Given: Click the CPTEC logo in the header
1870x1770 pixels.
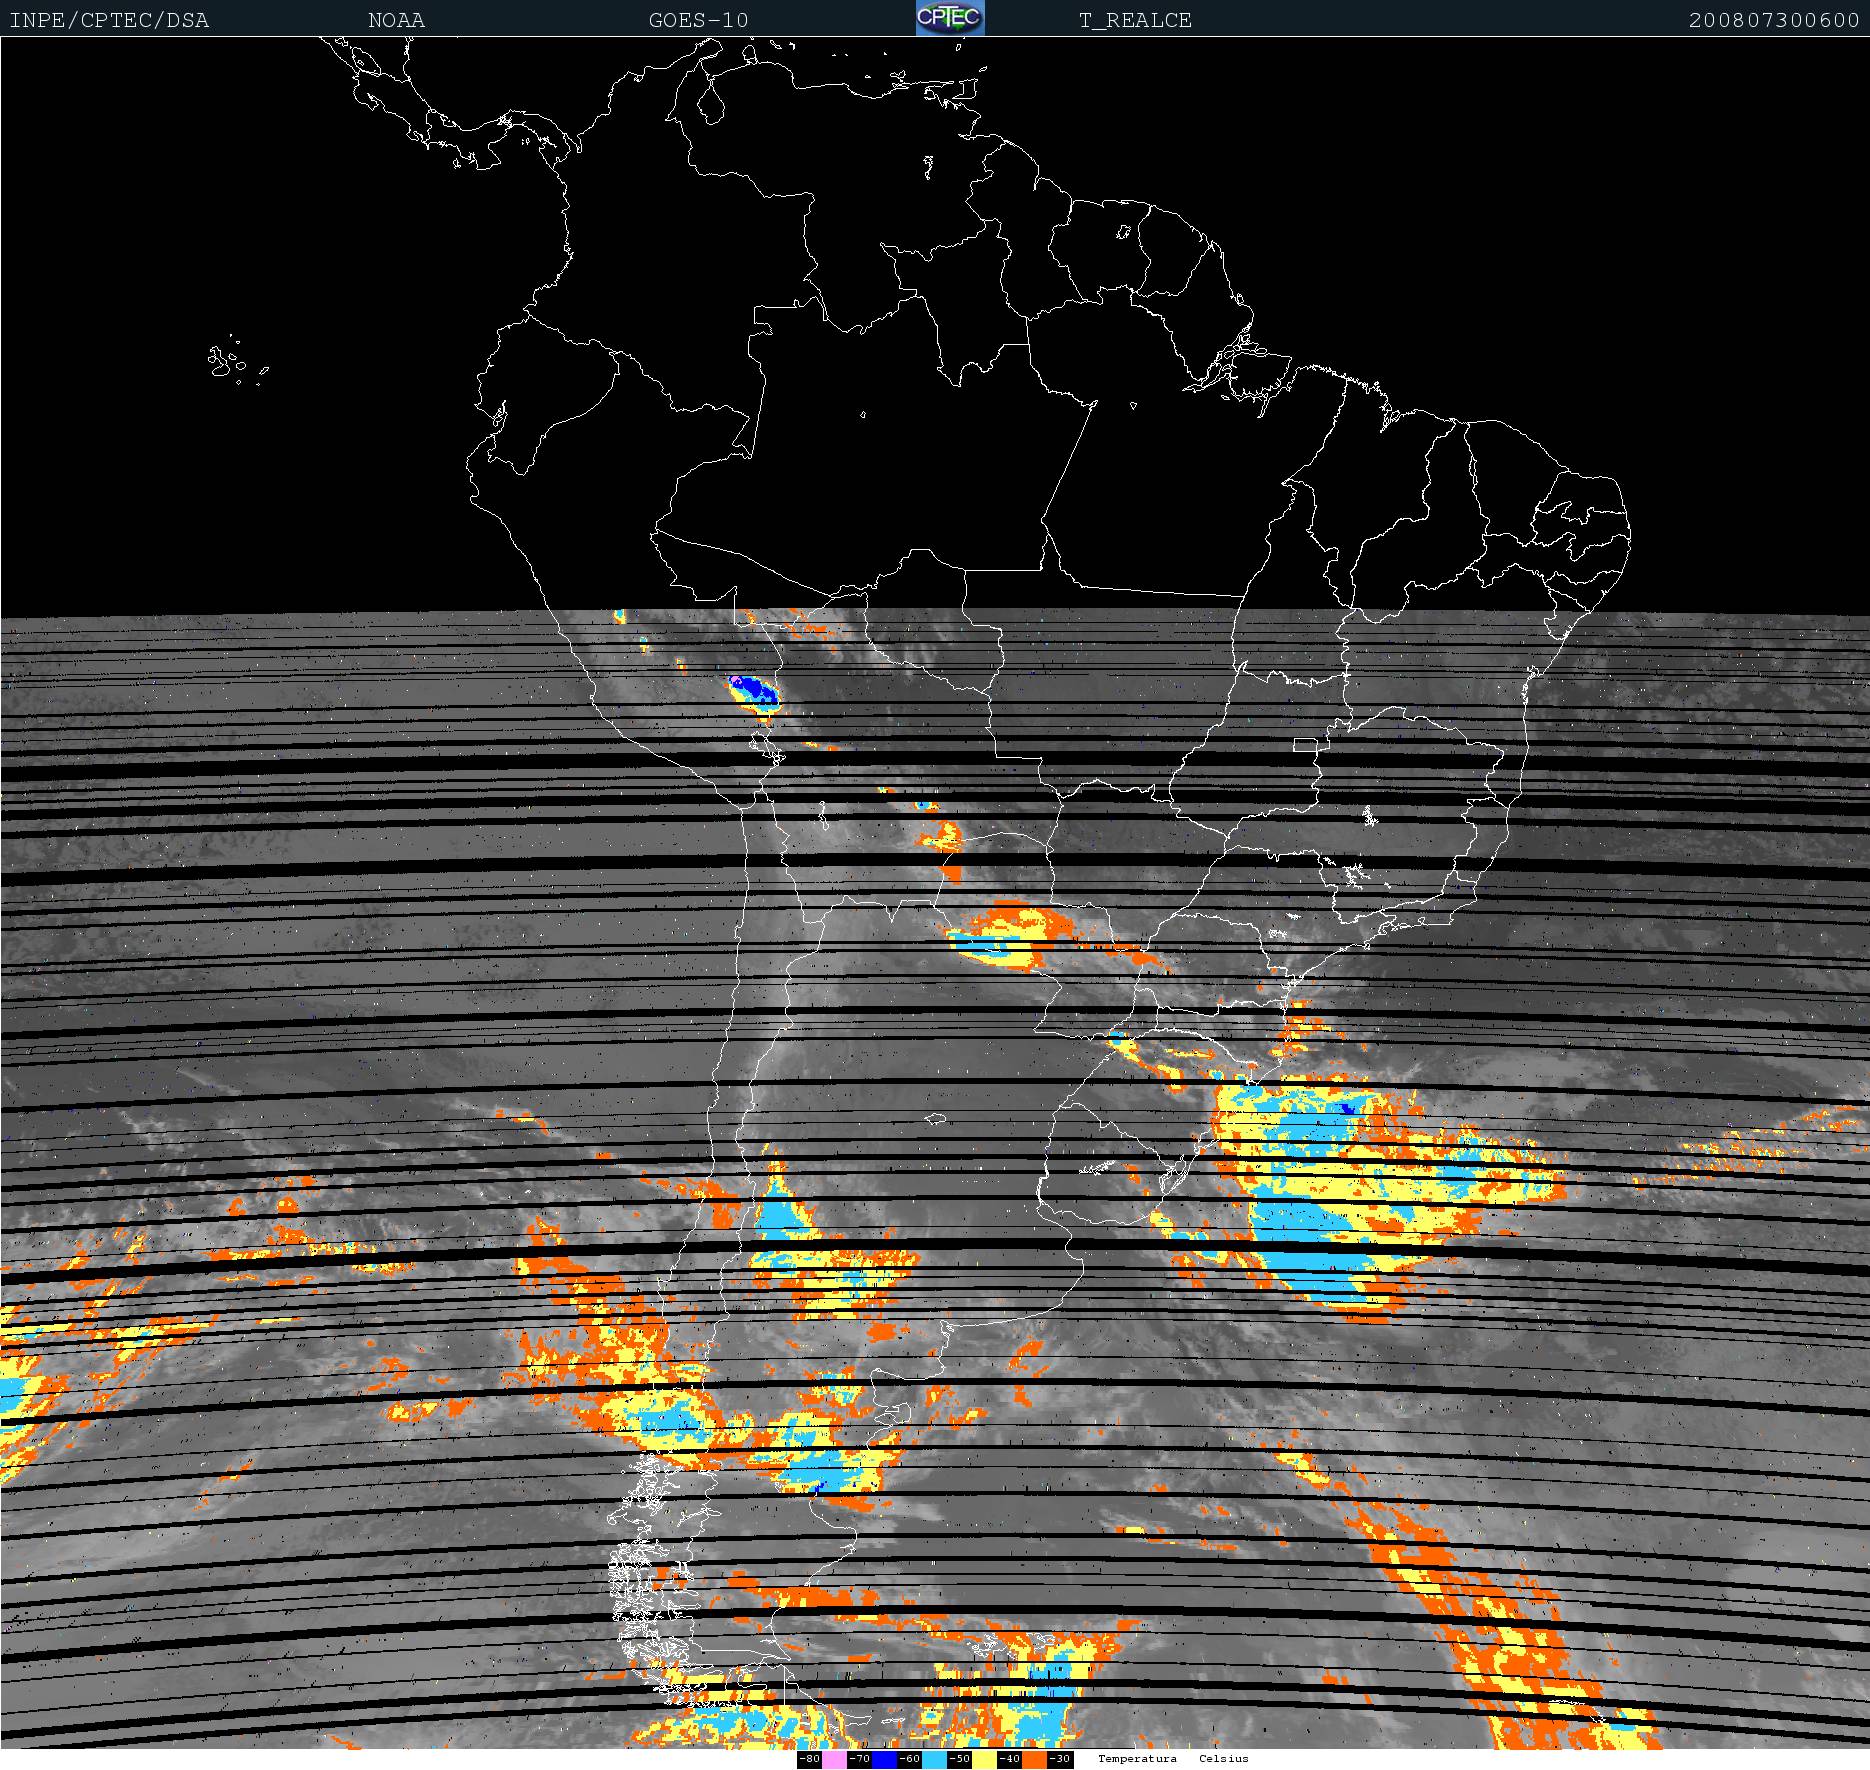Looking at the screenshot, I should point(950,18).
